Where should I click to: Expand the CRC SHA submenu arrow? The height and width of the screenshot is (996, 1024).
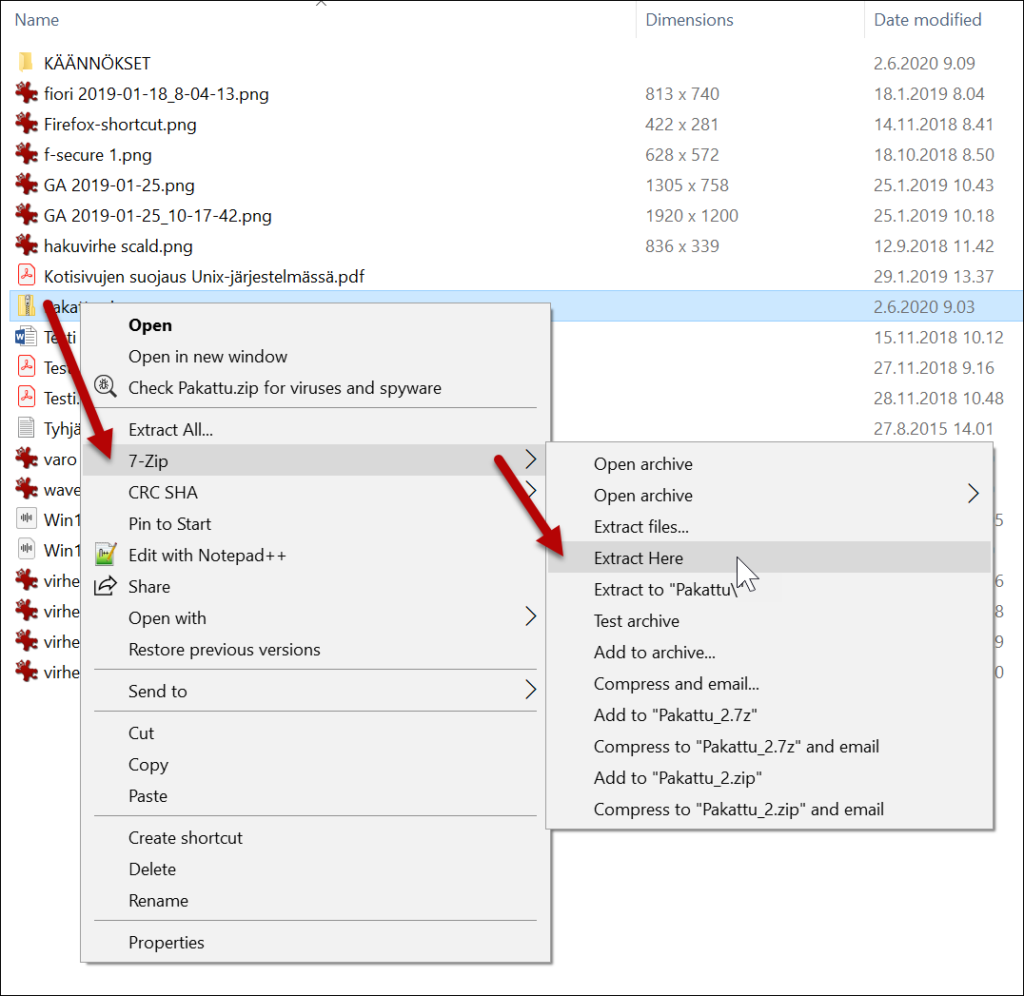coord(532,492)
